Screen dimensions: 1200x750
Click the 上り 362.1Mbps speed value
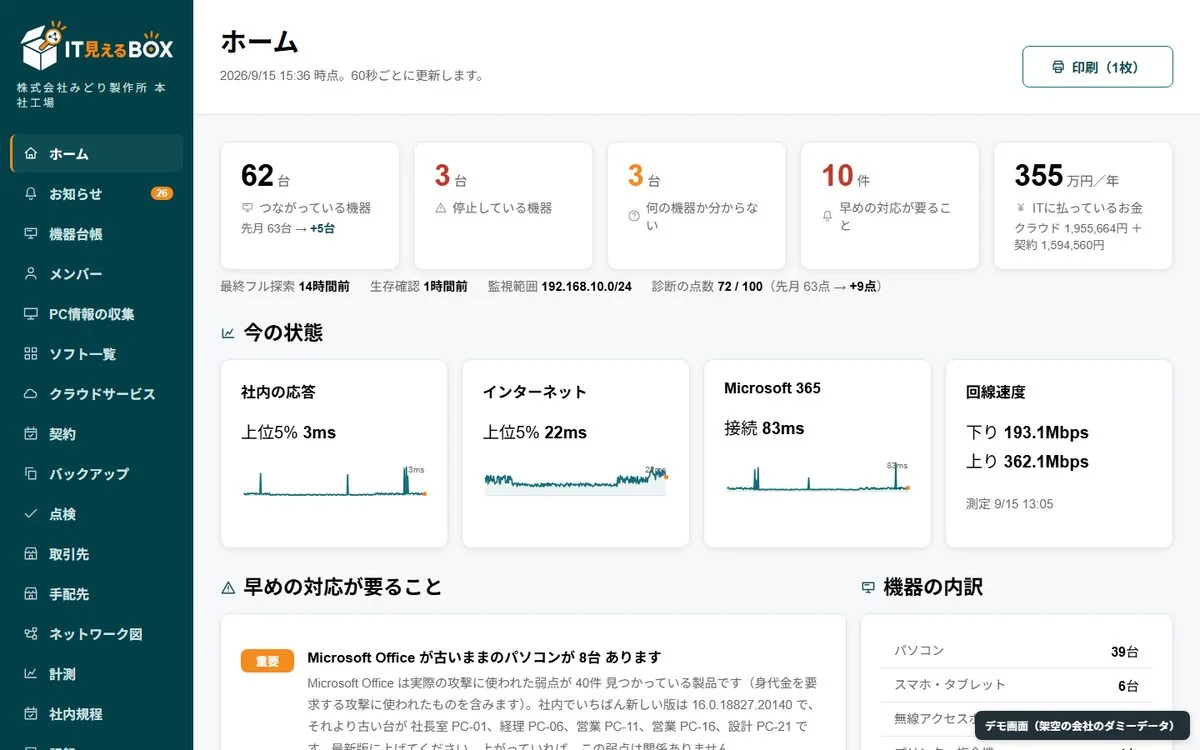1027,462
